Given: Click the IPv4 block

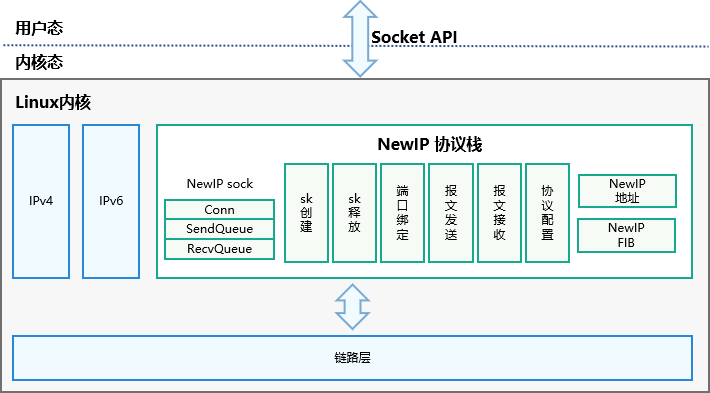Looking at the screenshot, I should (x=41, y=201).
